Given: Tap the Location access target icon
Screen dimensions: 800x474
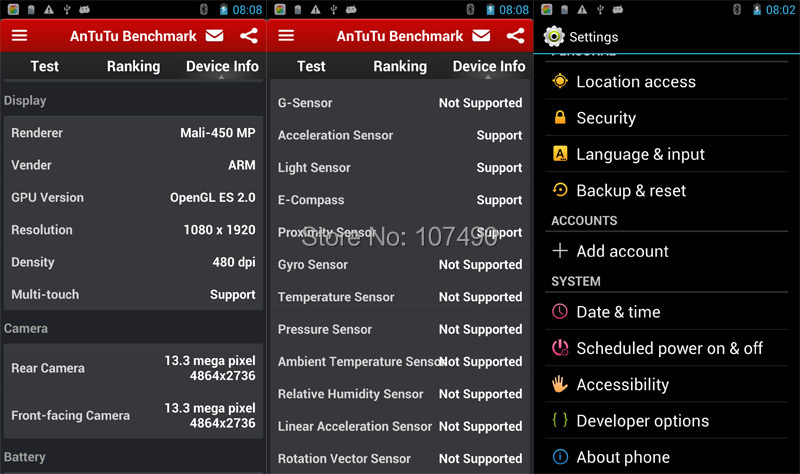Looking at the screenshot, I should 560,81.
